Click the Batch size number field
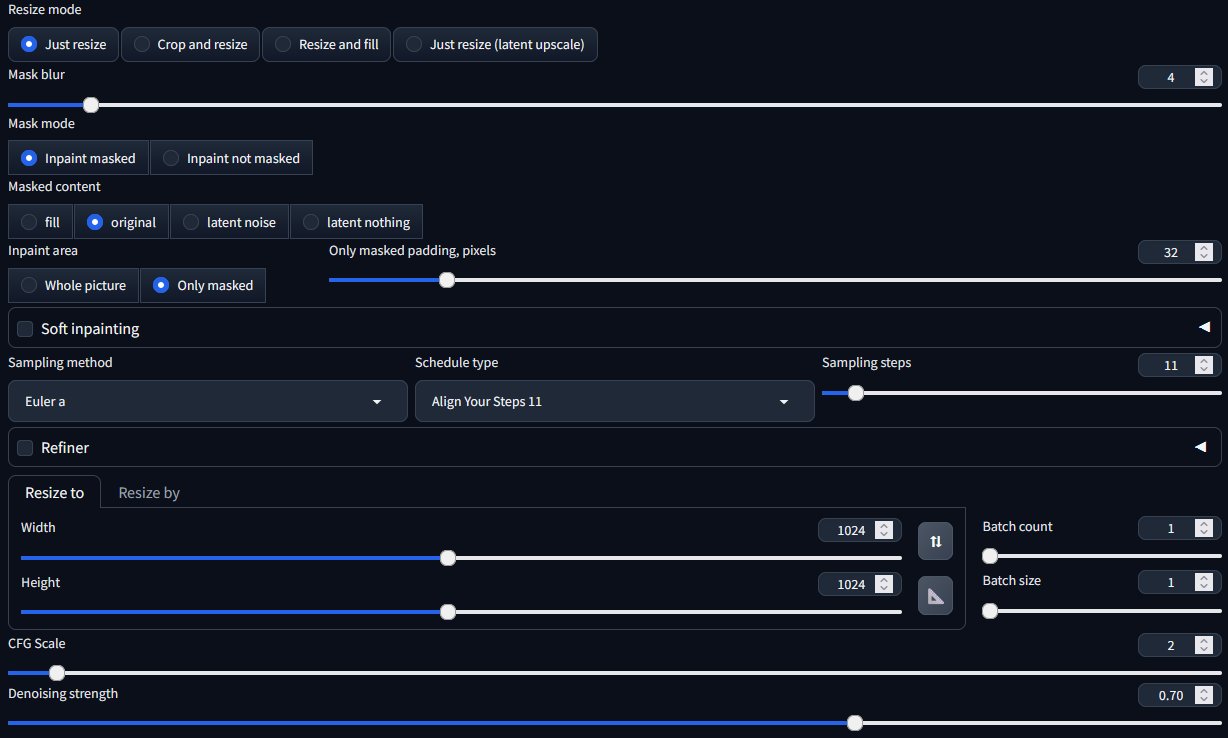This screenshot has width=1228, height=738. [1179, 582]
